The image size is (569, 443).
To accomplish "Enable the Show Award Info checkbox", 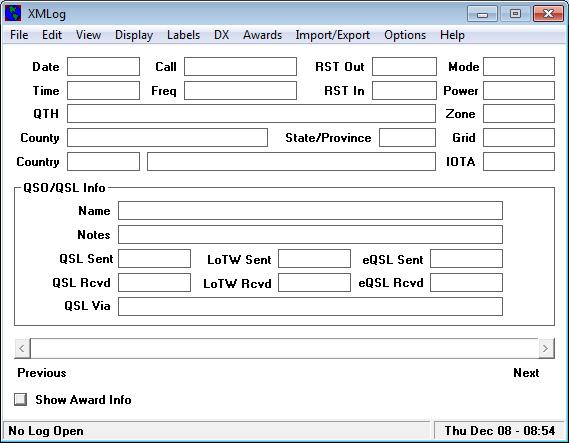I will (x=20, y=399).
